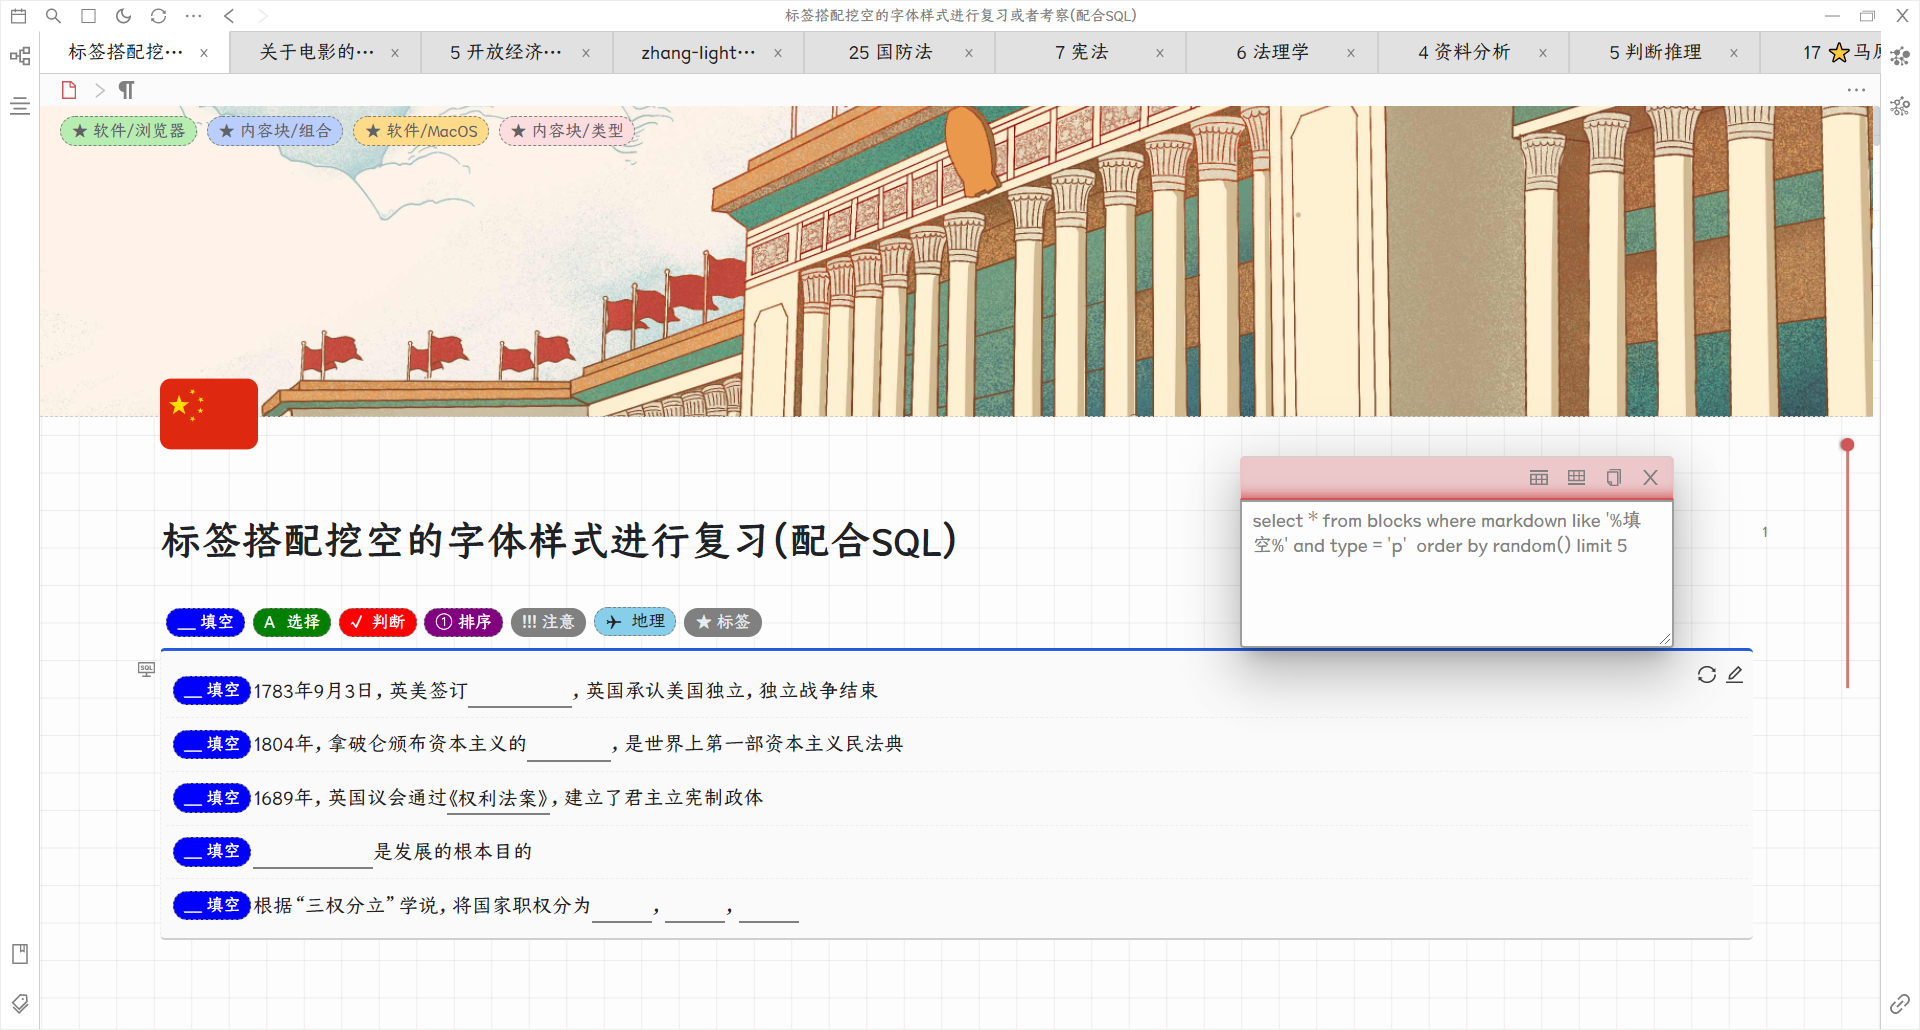
Task: Click the SQL embed block gutter icon
Action: [146, 669]
